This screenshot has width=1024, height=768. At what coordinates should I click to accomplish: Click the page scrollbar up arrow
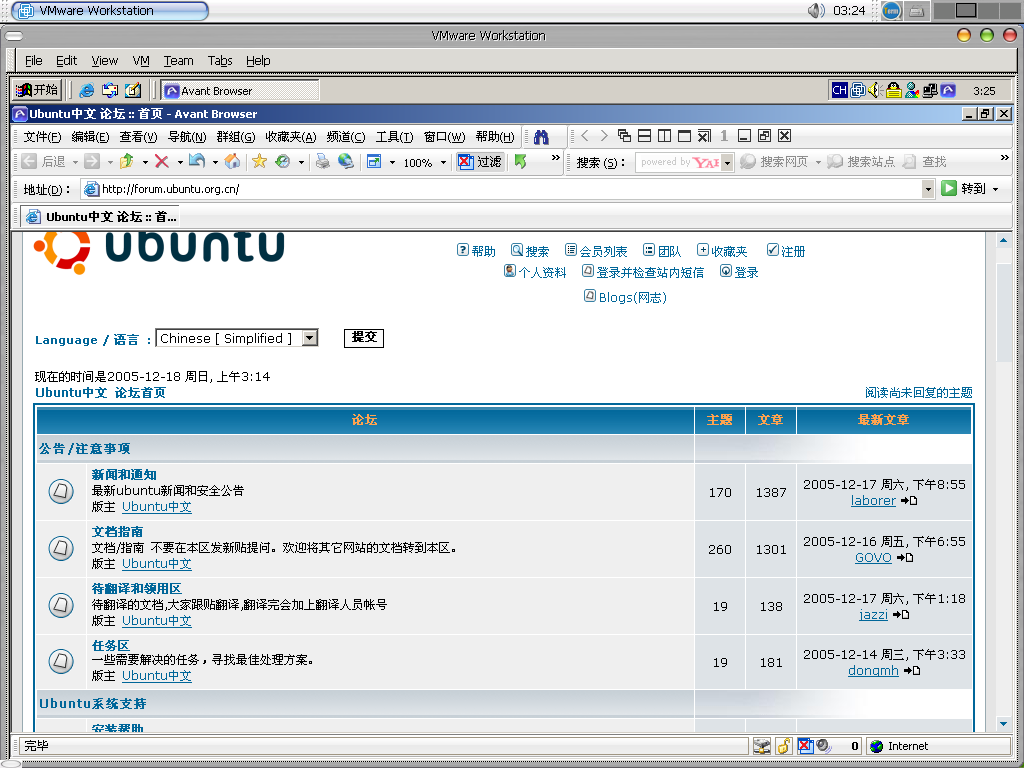[1004, 241]
